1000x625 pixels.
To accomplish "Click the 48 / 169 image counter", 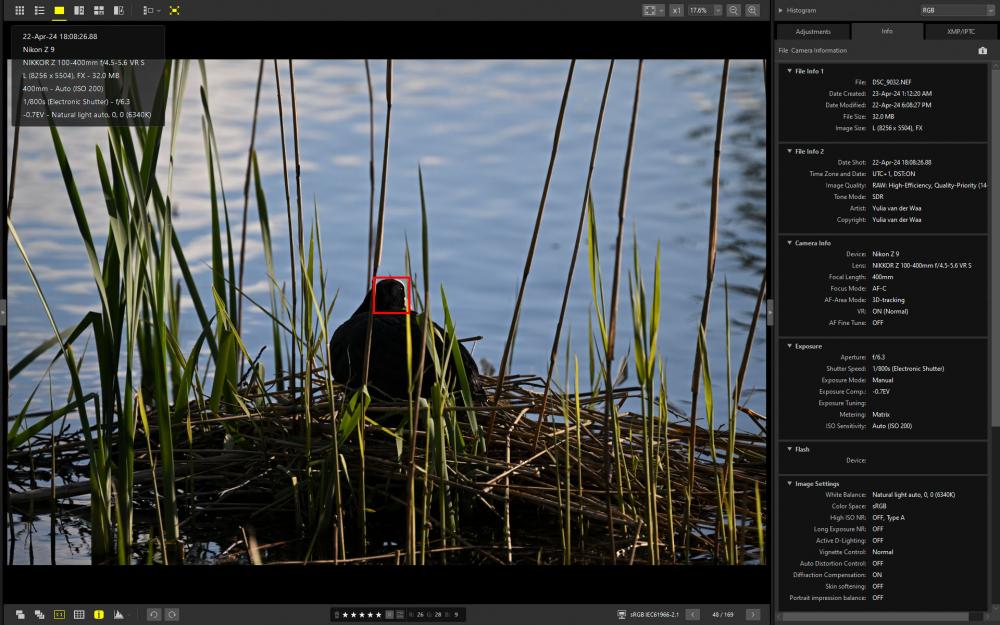I will pyautogui.click(x=723, y=614).
